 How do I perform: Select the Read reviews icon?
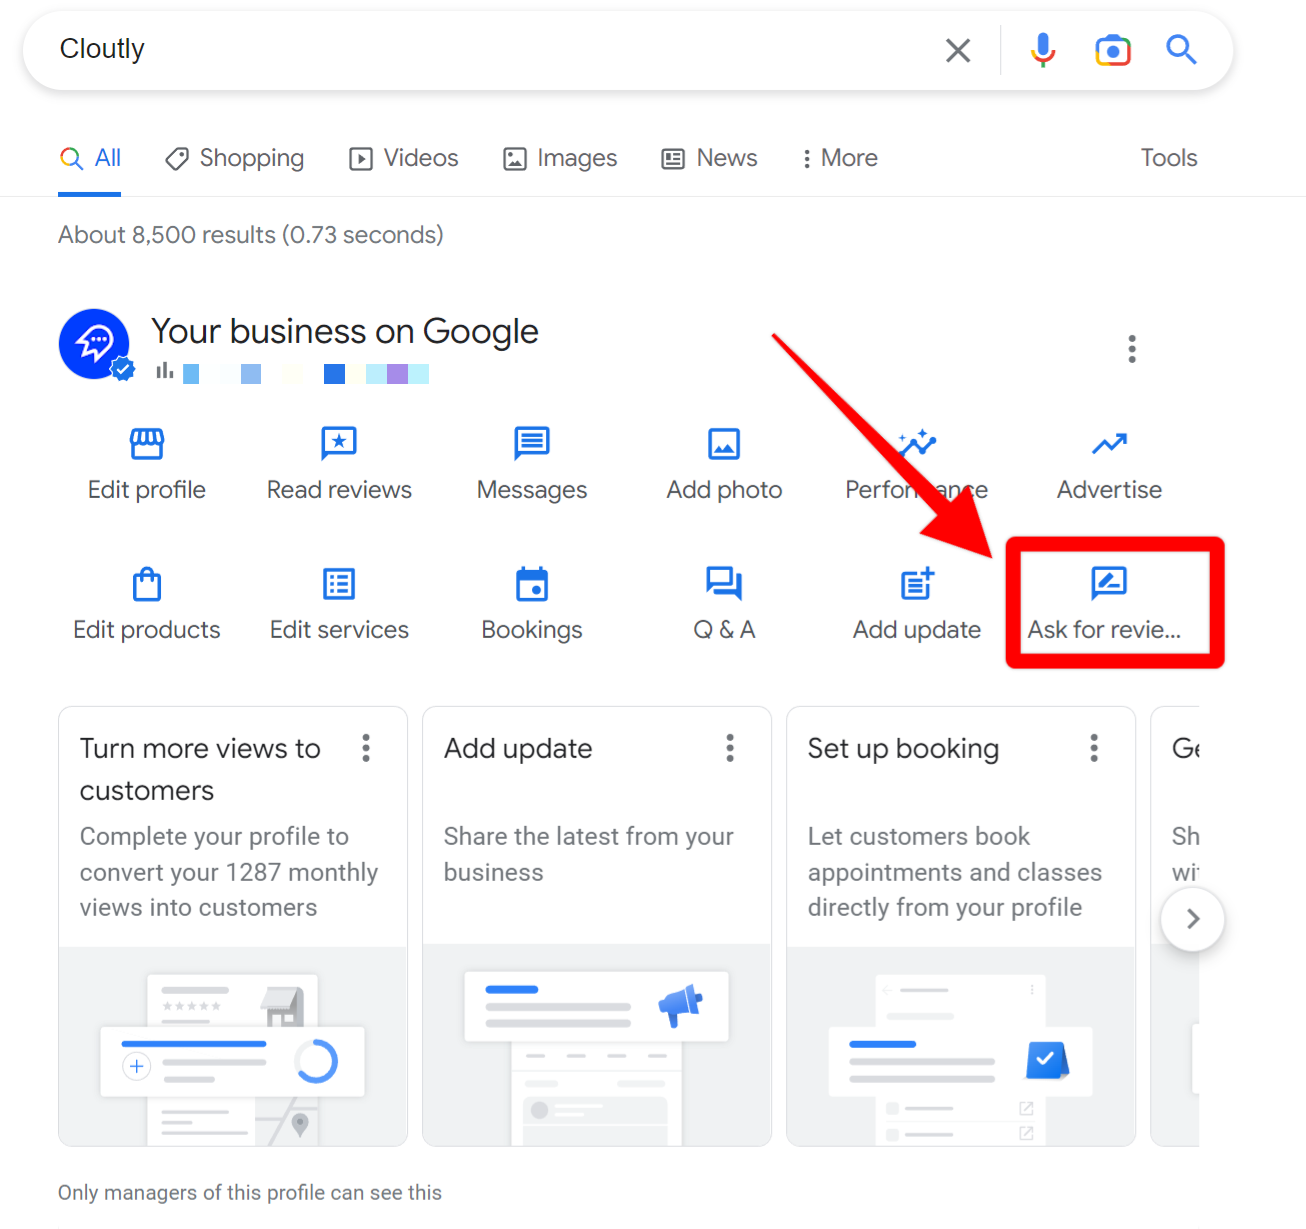pos(338,444)
